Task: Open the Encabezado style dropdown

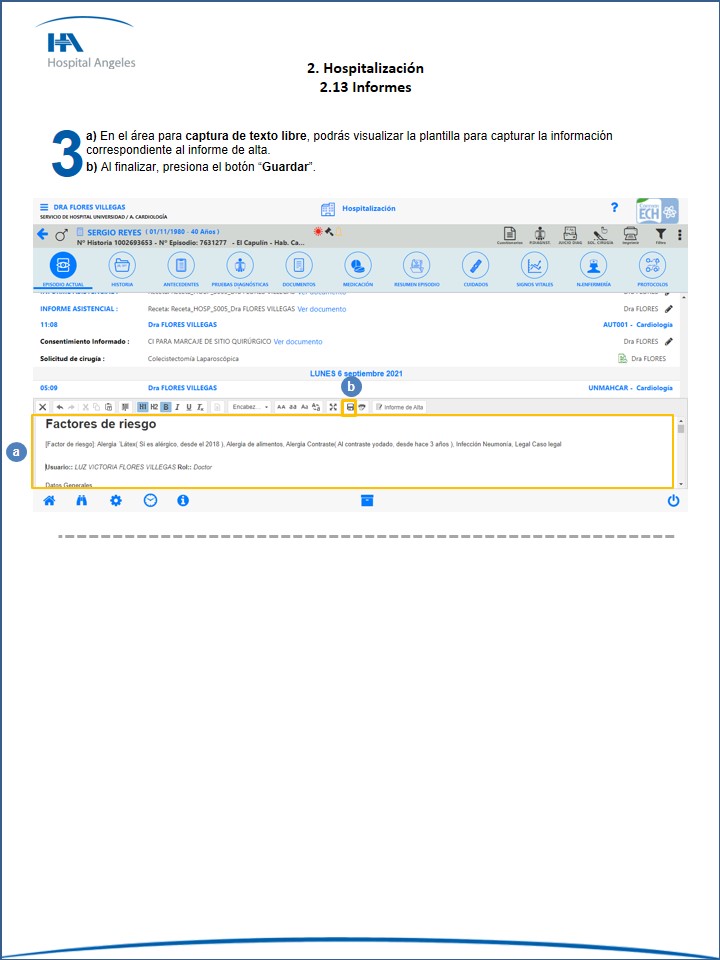Action: tap(248, 407)
